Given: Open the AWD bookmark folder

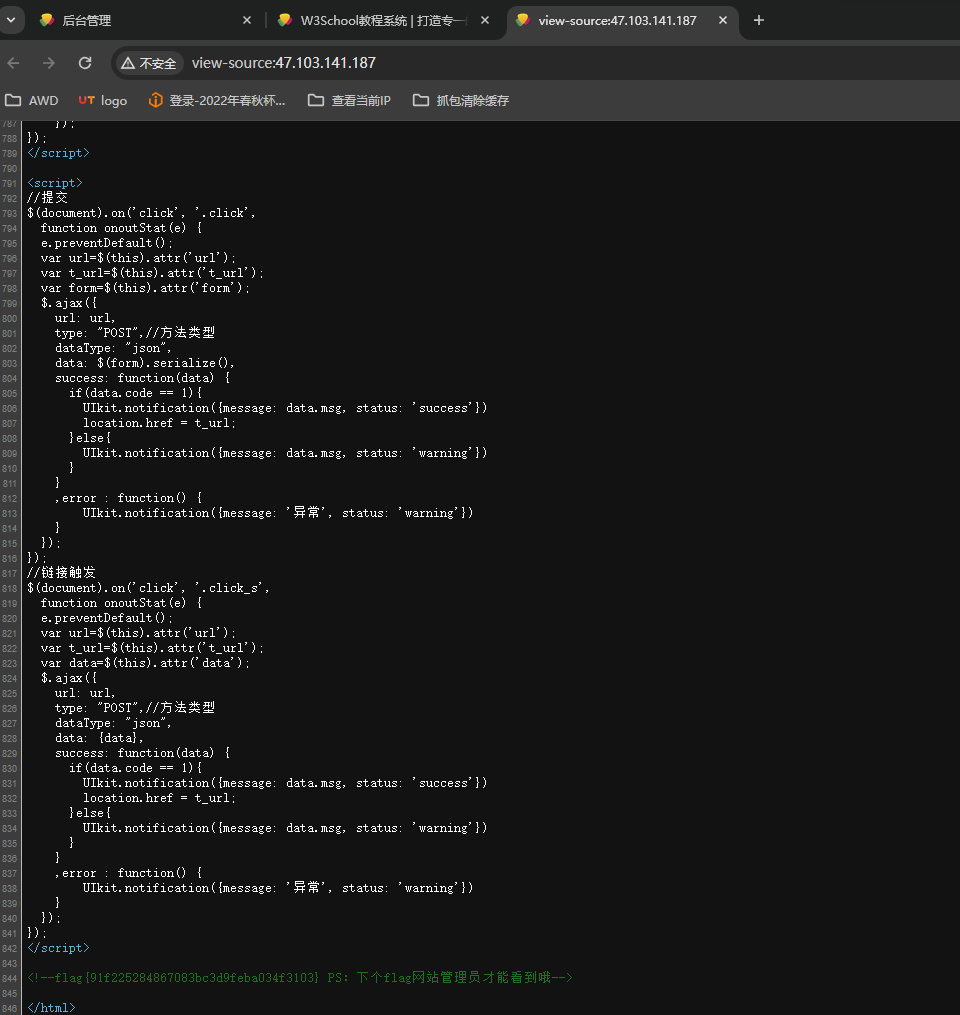Looking at the screenshot, I should pyautogui.click(x=32, y=100).
